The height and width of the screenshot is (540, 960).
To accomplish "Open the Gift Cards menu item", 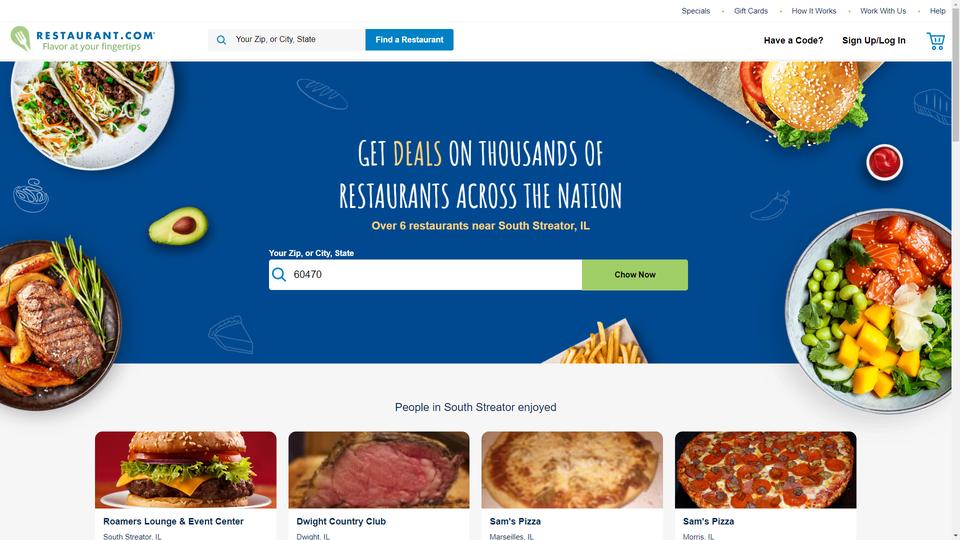I will pos(751,11).
